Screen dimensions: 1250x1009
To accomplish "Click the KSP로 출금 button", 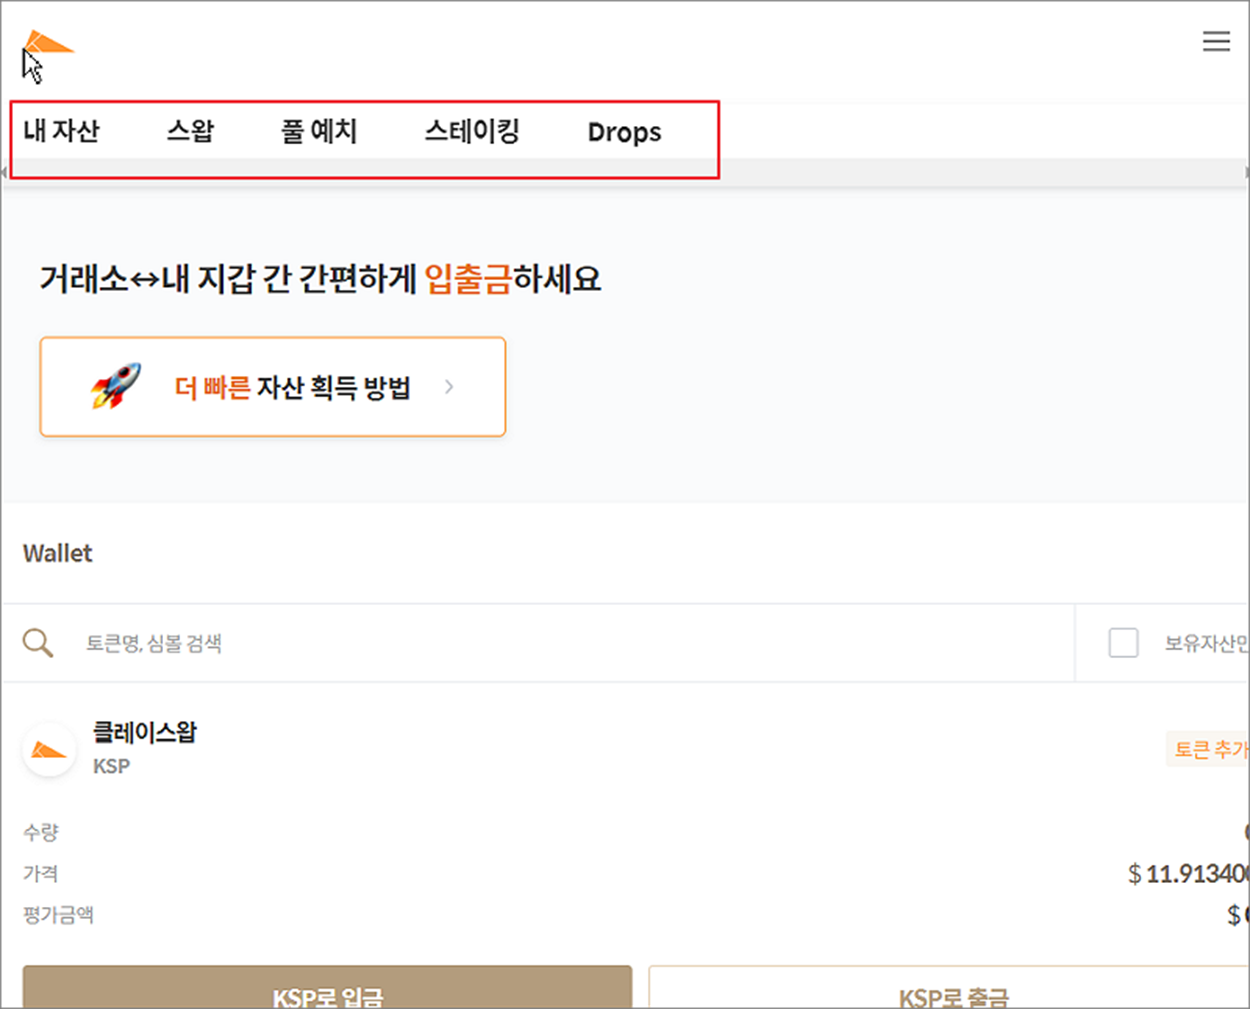I will click(949, 987).
